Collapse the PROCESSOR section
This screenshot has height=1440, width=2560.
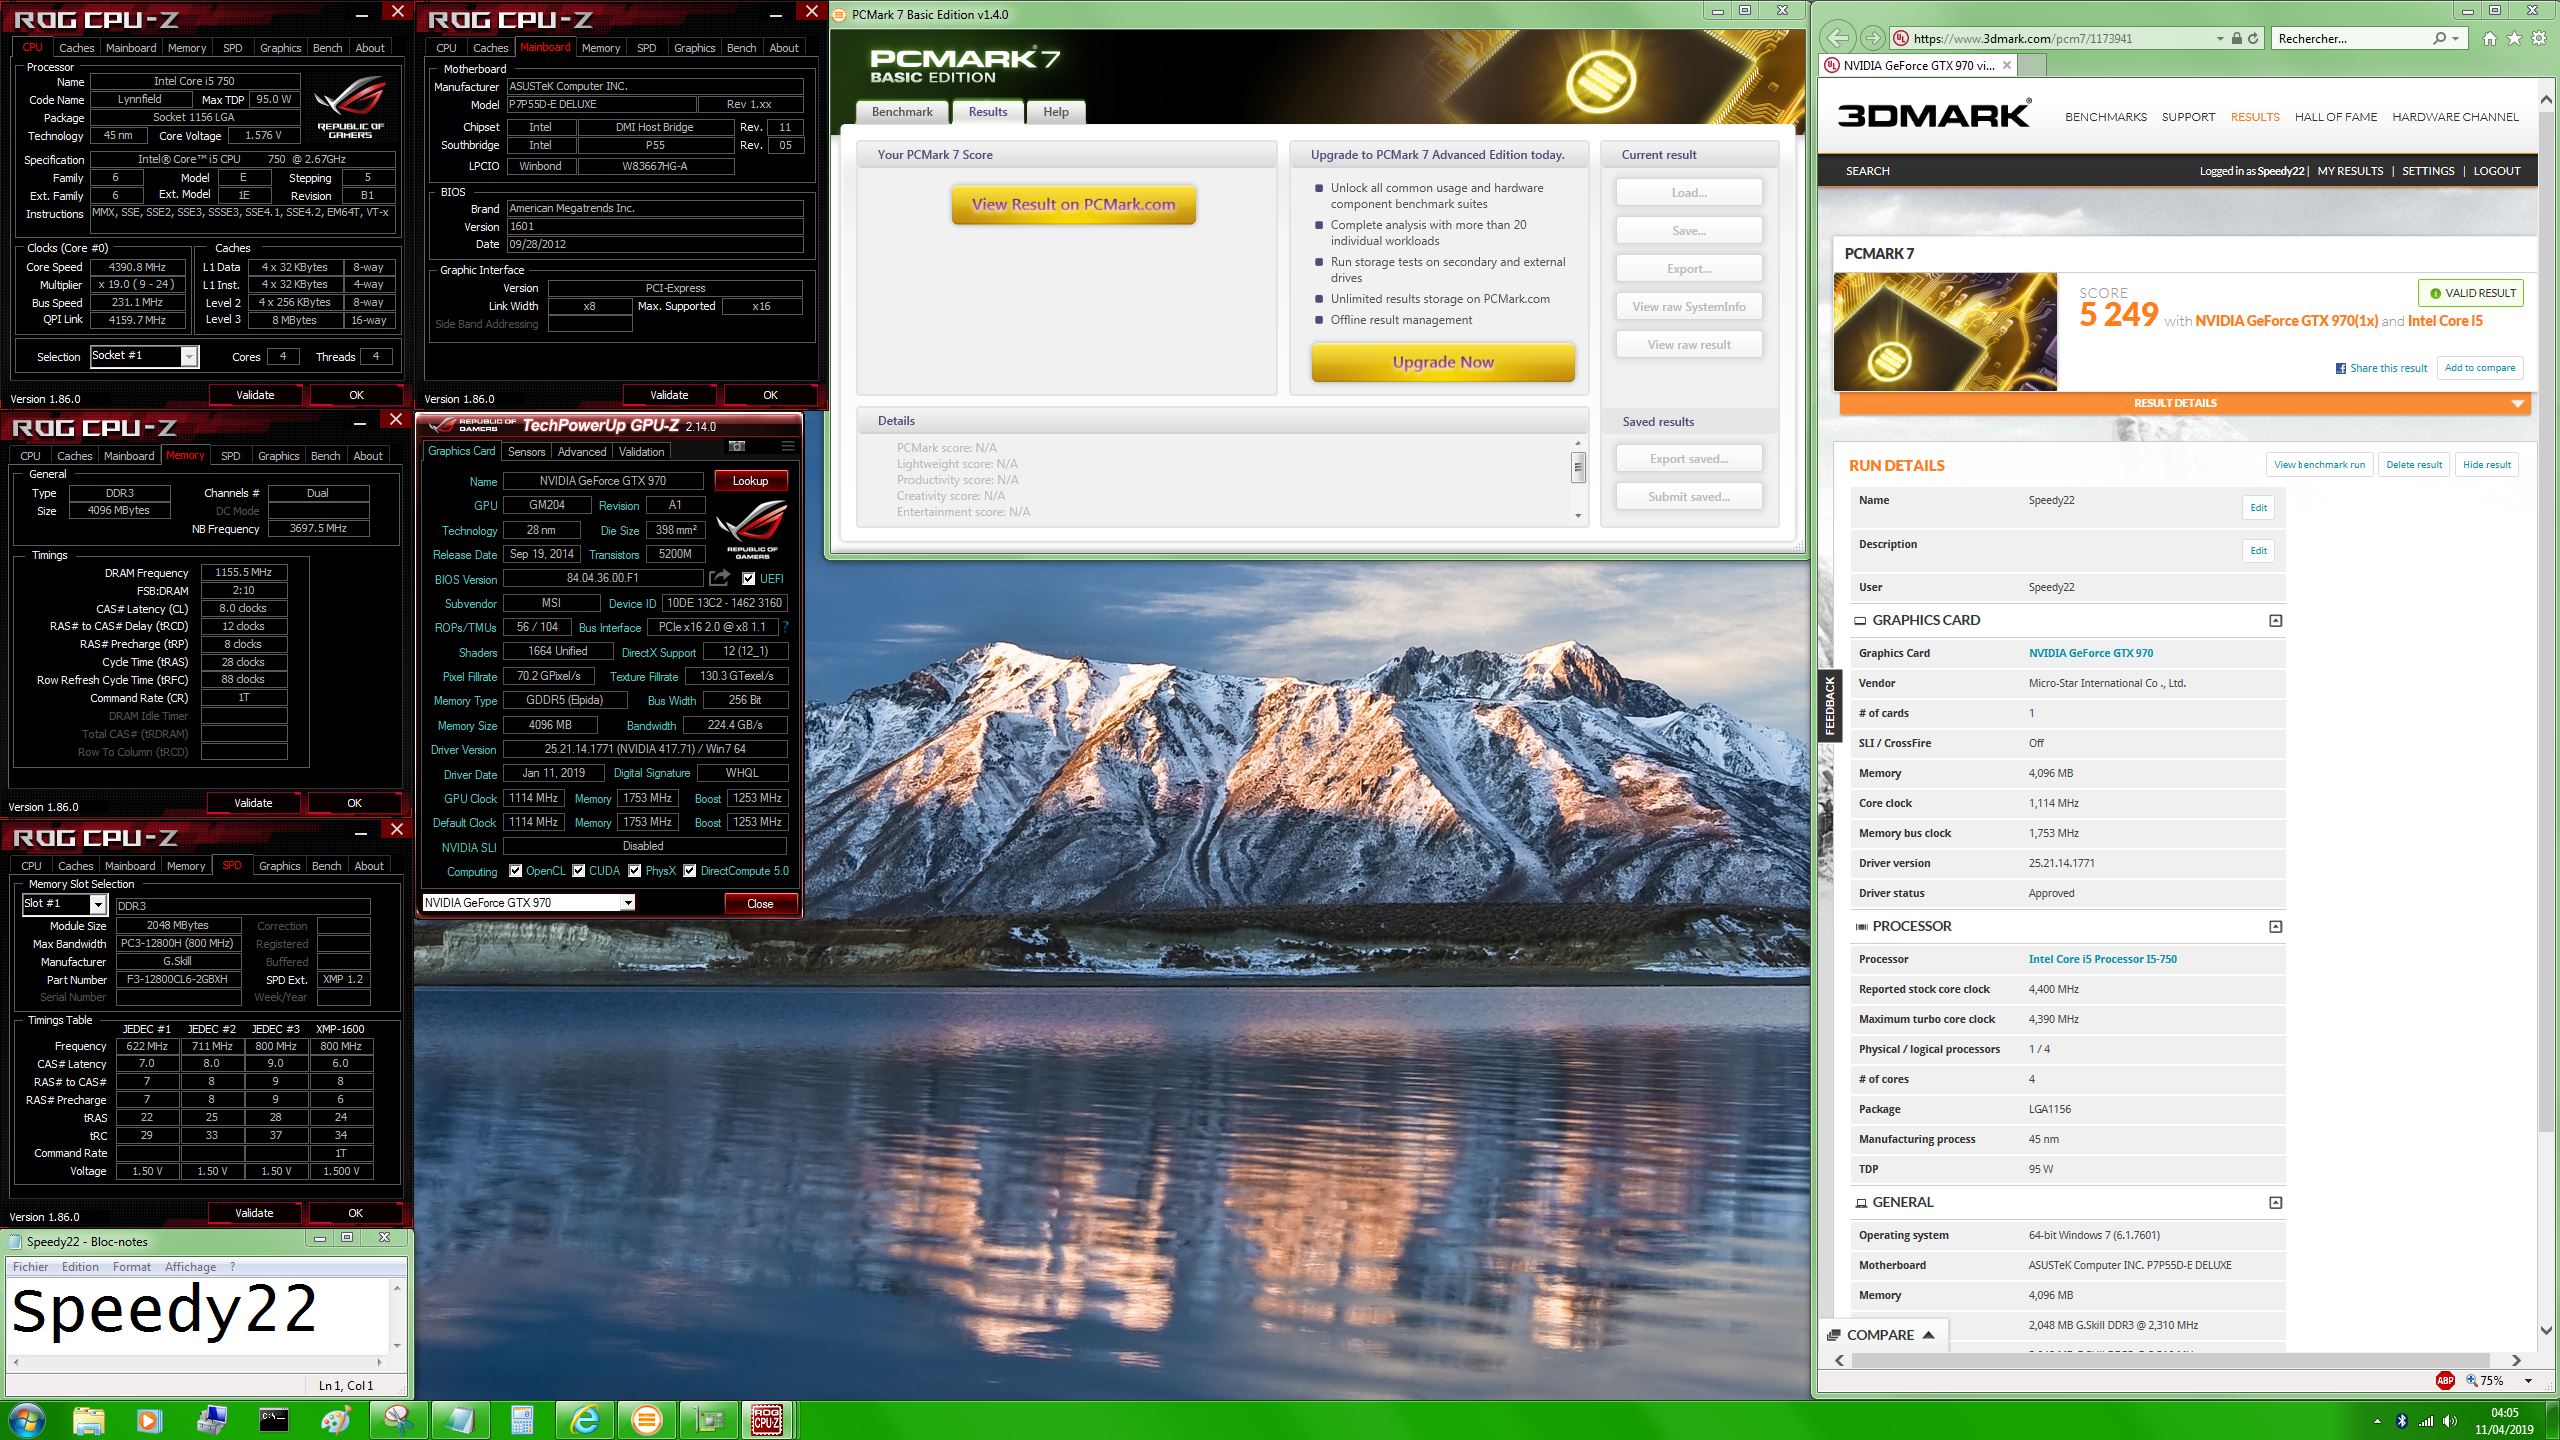(2275, 927)
